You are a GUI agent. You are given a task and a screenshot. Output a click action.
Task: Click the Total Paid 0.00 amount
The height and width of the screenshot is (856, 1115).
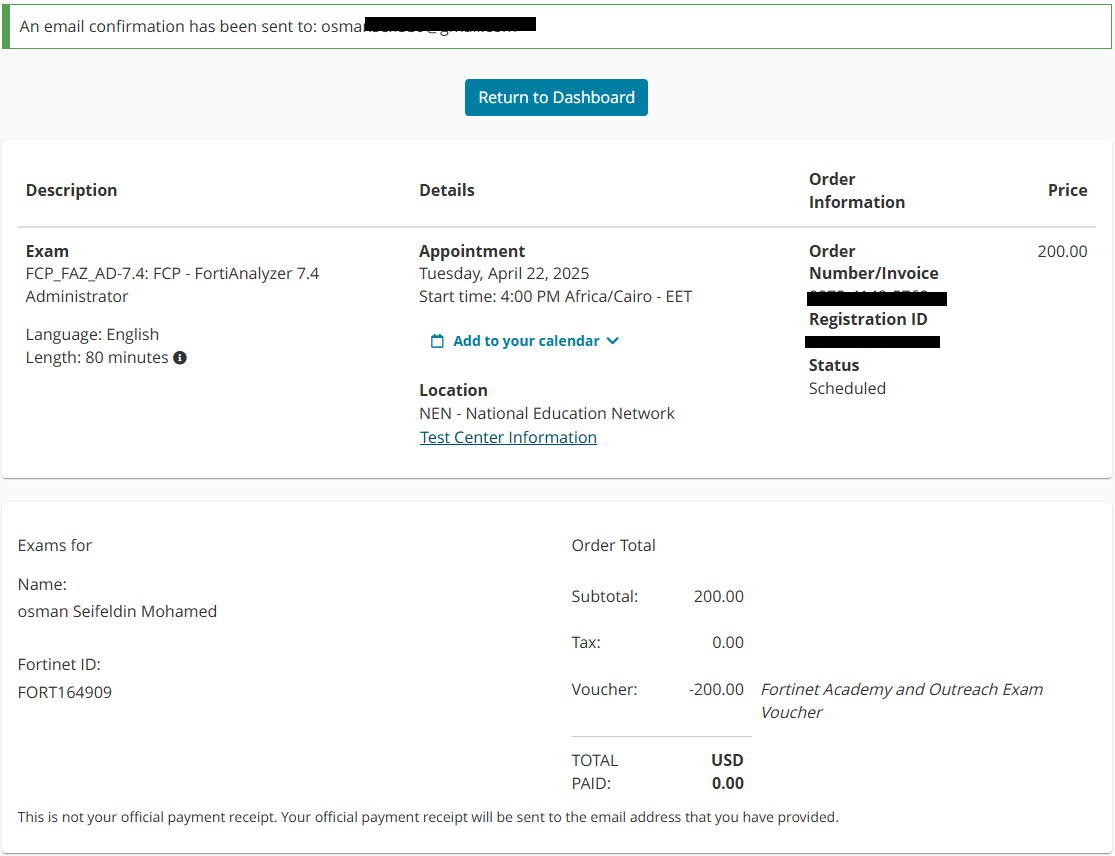tap(727, 784)
